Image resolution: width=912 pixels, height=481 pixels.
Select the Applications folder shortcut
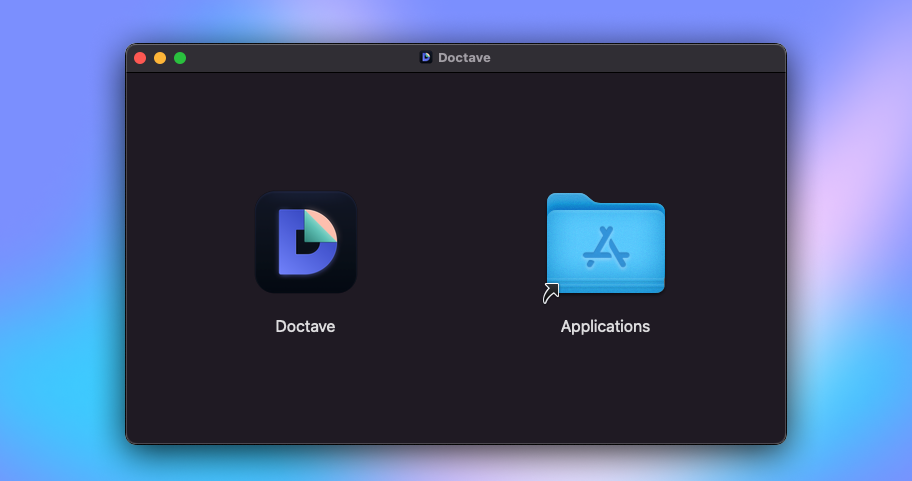tap(605, 244)
